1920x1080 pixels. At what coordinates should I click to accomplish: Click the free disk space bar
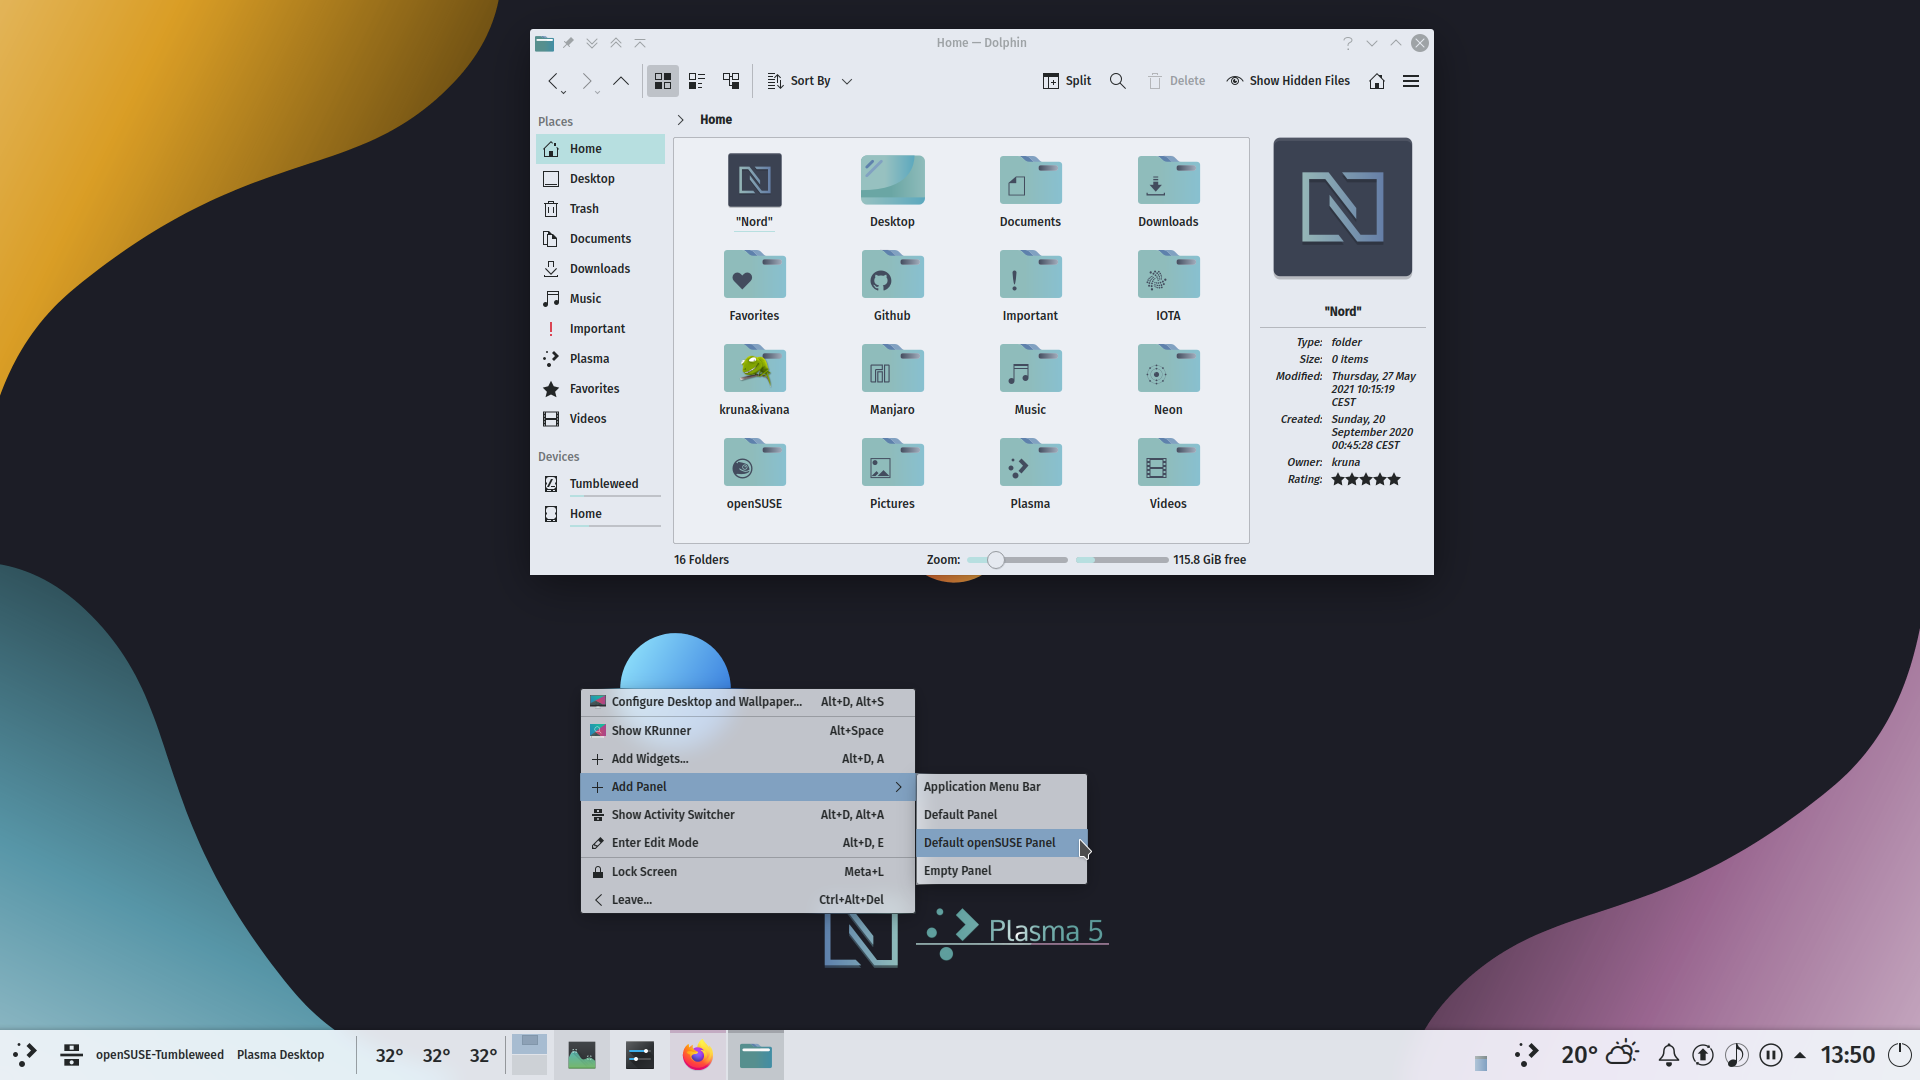pos(1122,560)
